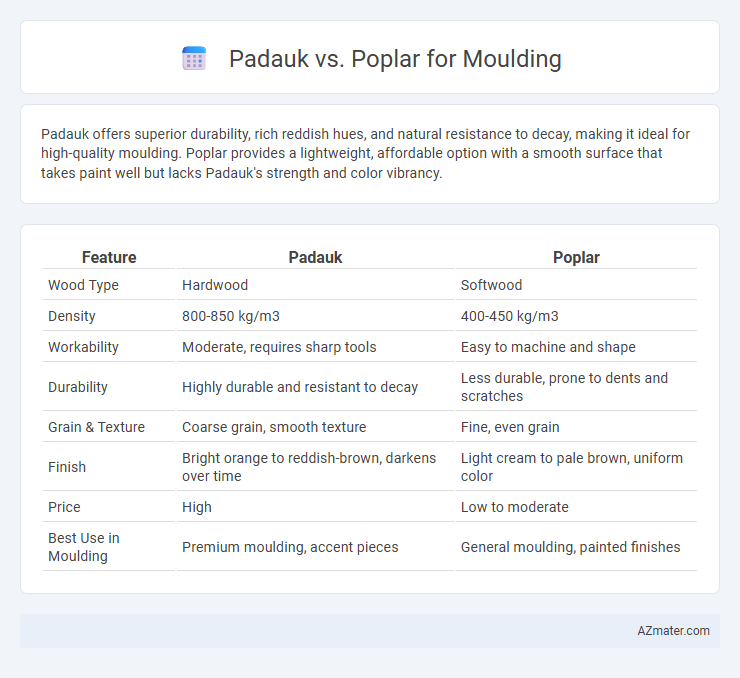Click the intro paragraph about Padauk durability

tap(365, 153)
